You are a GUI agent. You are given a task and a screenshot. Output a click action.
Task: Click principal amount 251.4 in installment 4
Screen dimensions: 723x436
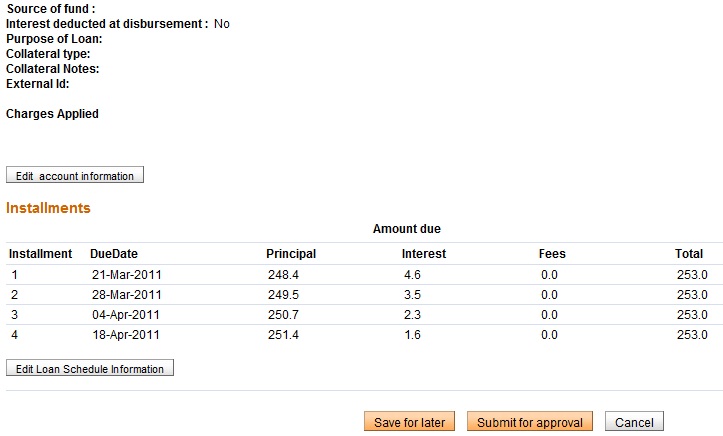(x=283, y=335)
